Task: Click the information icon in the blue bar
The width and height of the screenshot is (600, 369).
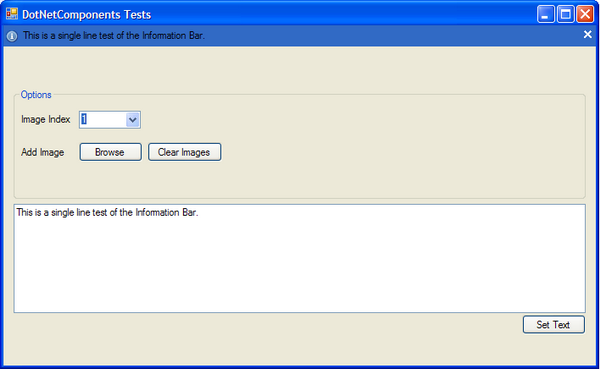Action: pyautogui.click(x=12, y=36)
